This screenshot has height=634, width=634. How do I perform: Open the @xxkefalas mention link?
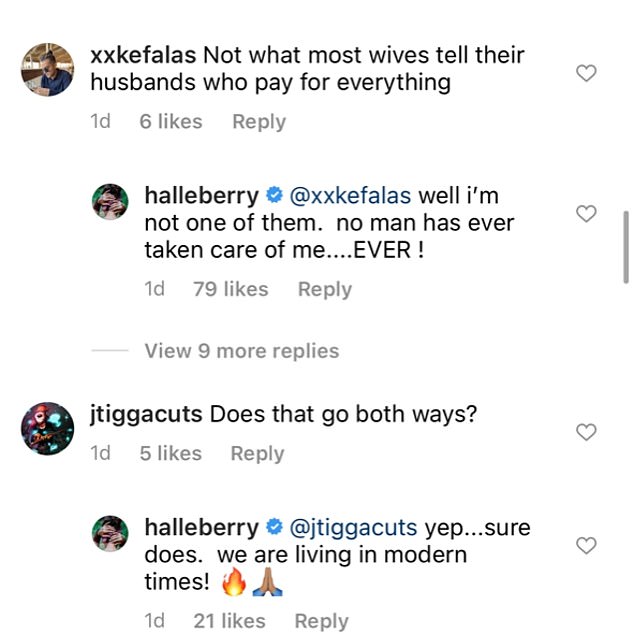pos(350,194)
